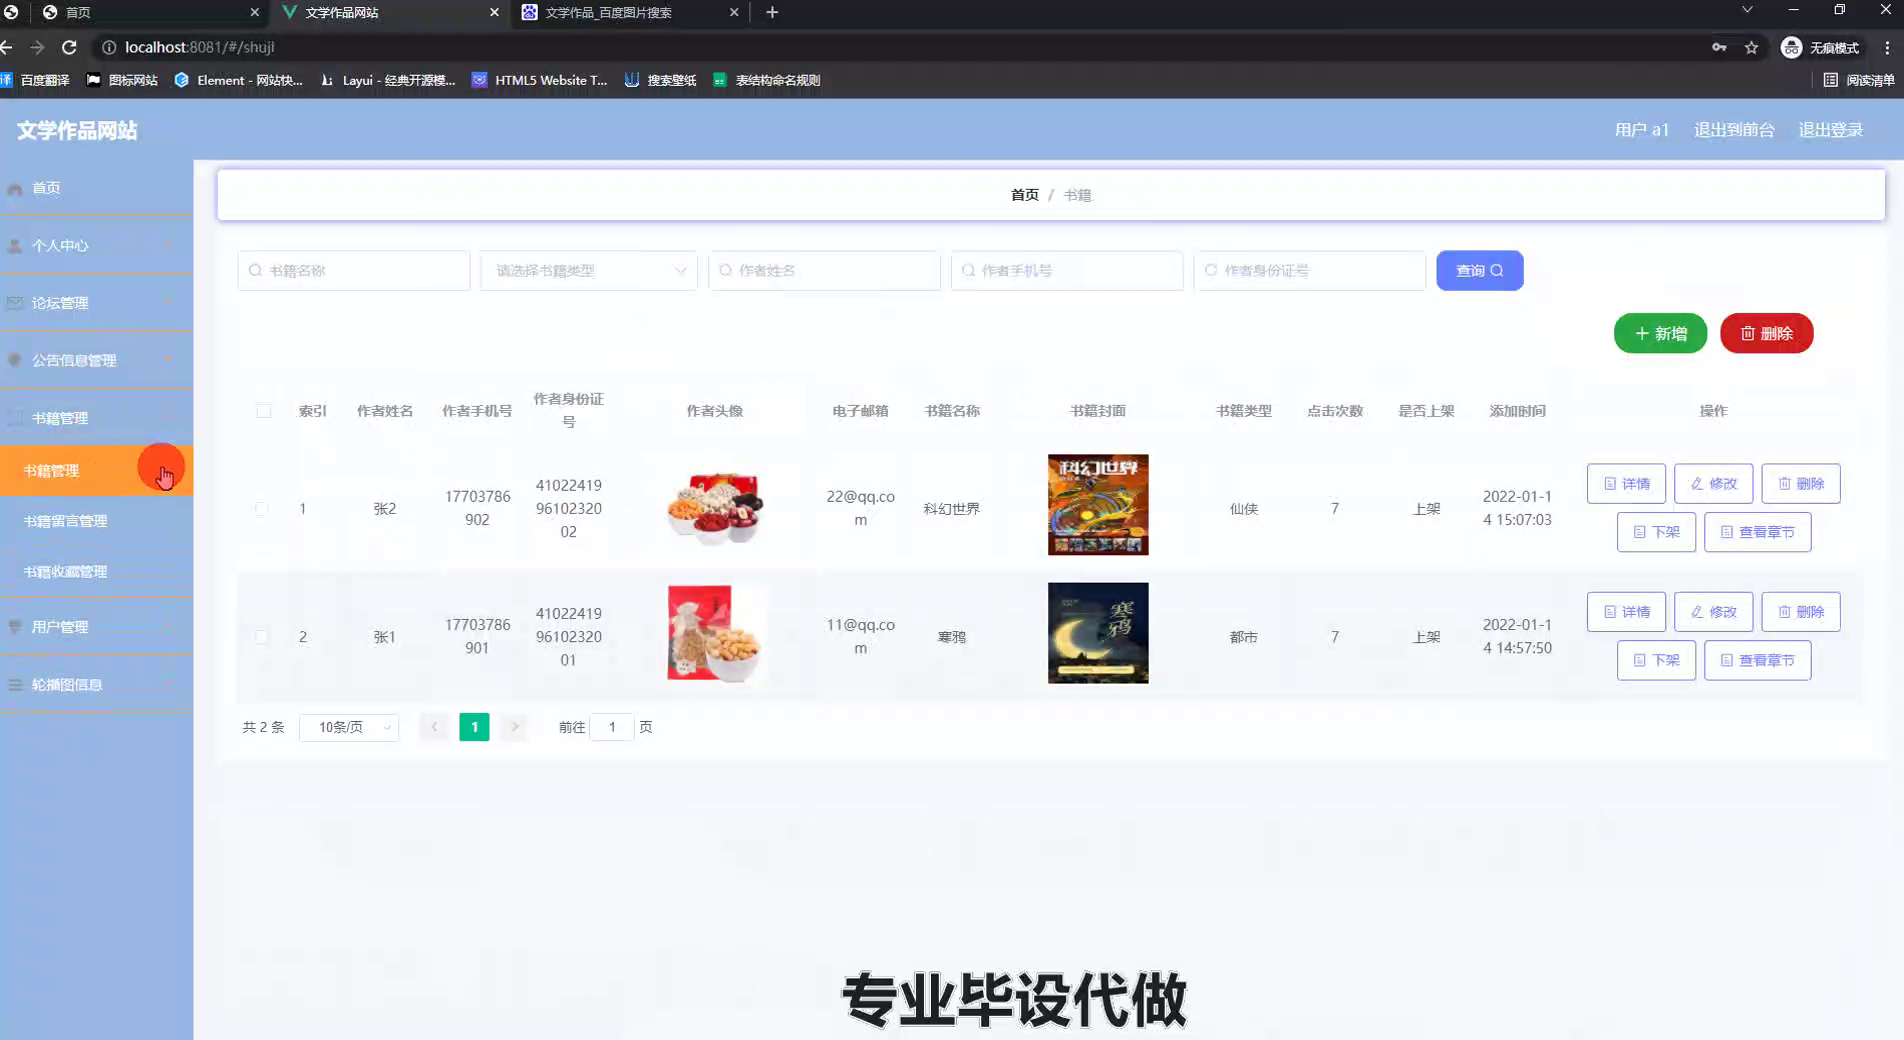Open 张1 author avatar image
Image resolution: width=1904 pixels, height=1040 pixels.
click(715, 633)
